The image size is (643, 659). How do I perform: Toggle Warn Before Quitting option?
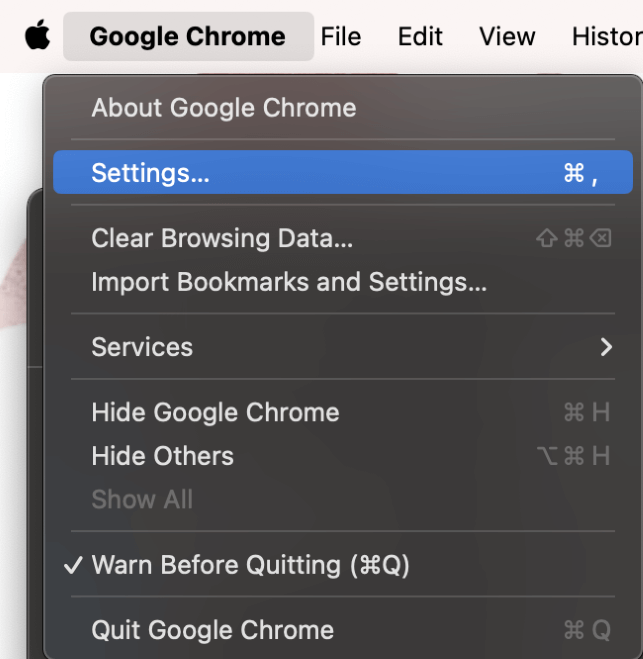[250, 565]
